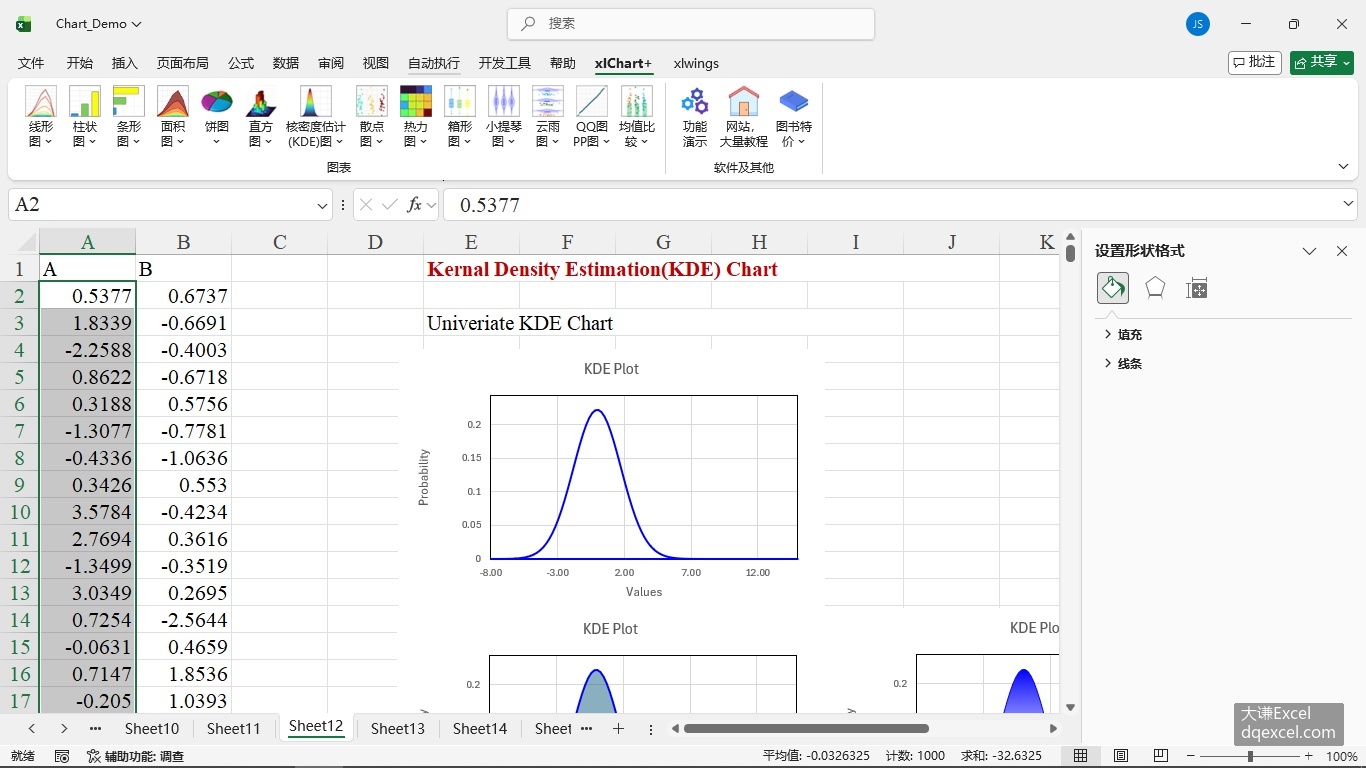Open the 功能演示 feature demo menu
The image size is (1366, 768).
tap(695, 117)
